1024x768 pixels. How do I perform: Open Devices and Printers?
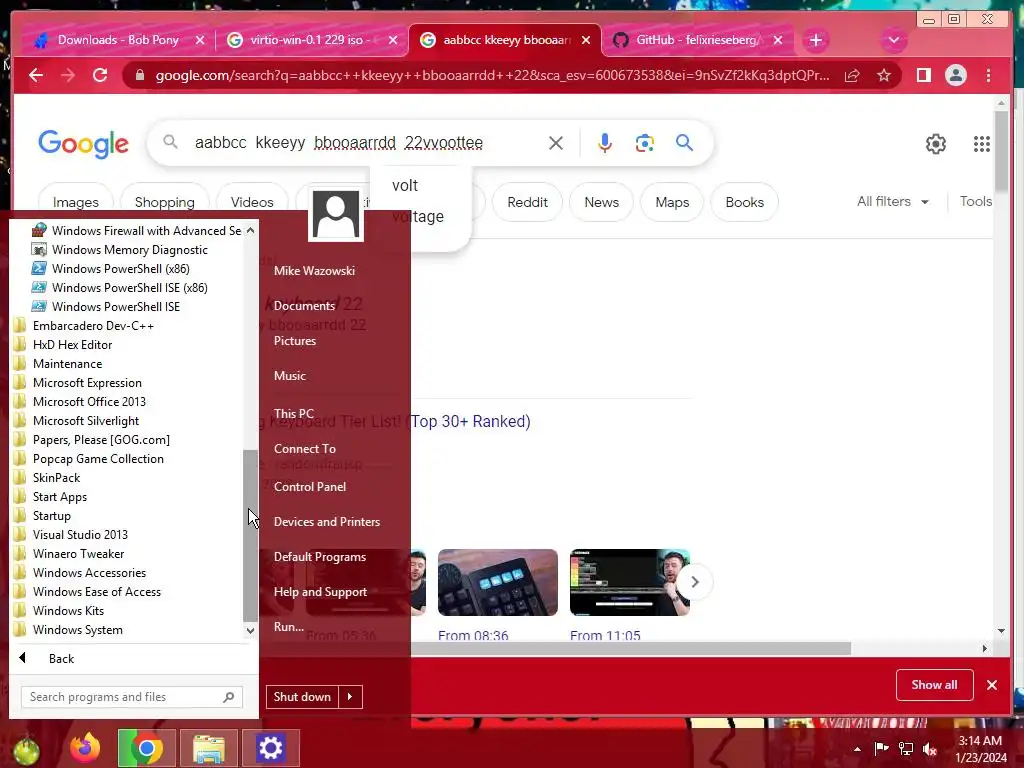tap(327, 522)
